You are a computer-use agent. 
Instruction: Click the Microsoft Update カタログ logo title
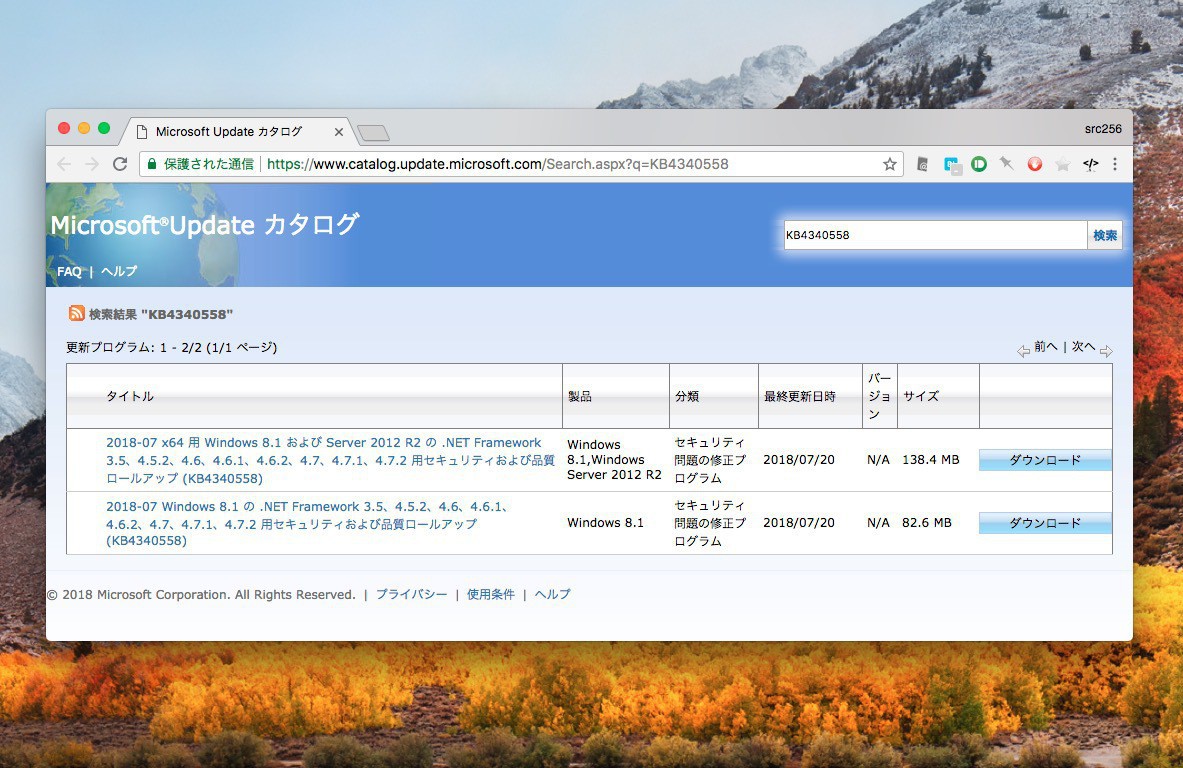click(x=204, y=225)
